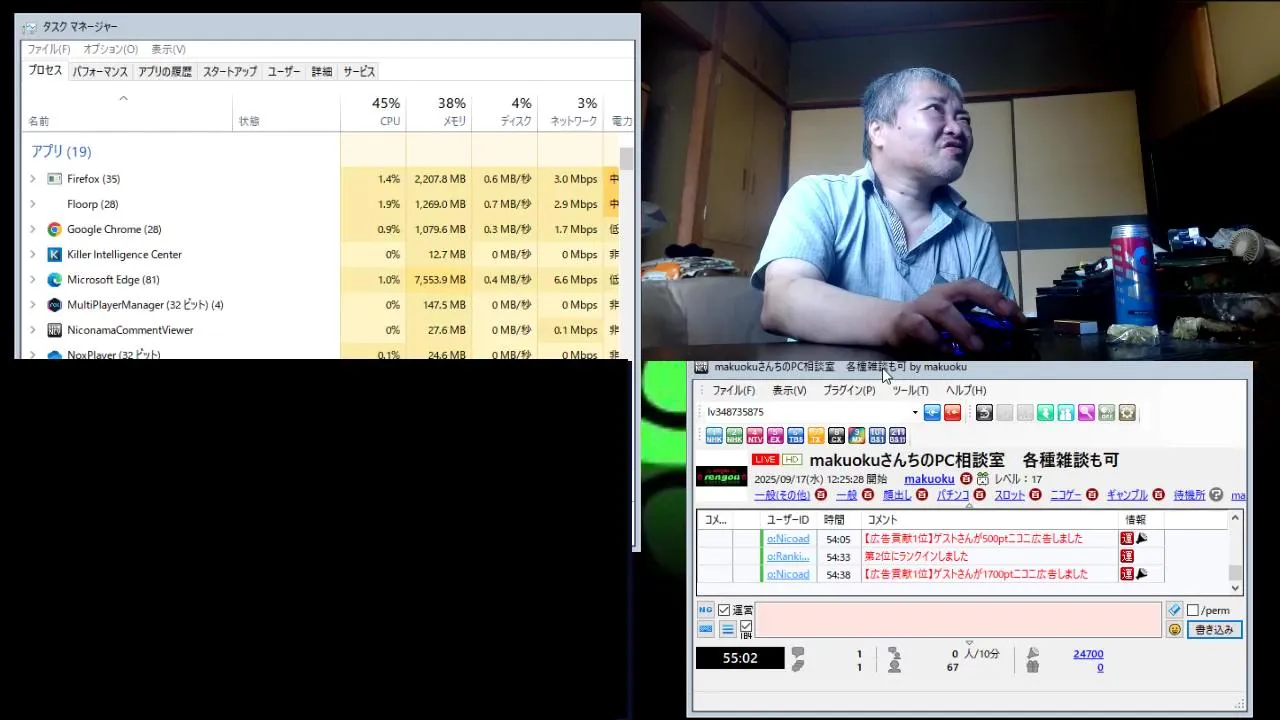Select the 6 TBS channel icon
The height and width of the screenshot is (720, 1280).
[796, 435]
